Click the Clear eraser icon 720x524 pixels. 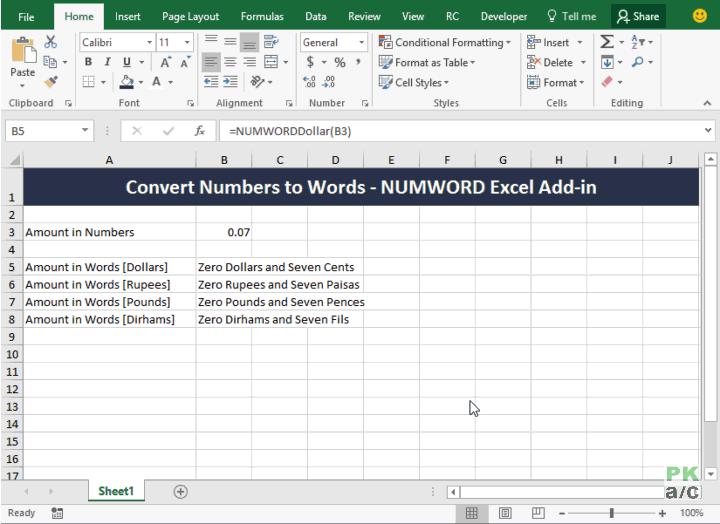pos(607,82)
